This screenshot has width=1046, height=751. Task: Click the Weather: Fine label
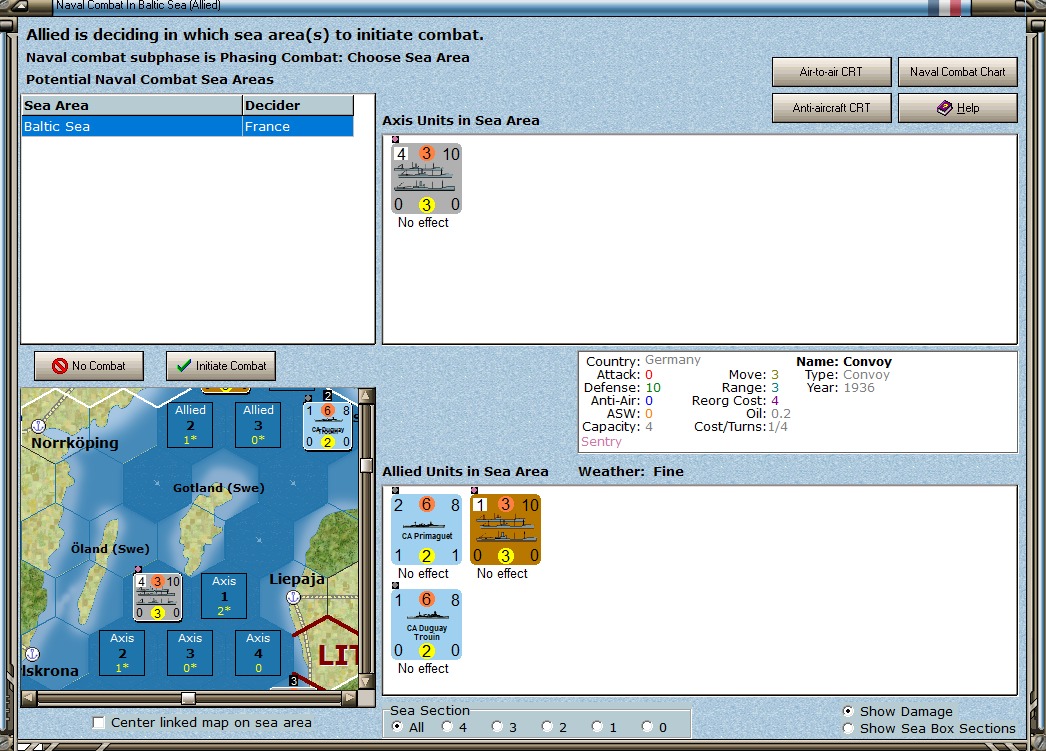pos(631,472)
